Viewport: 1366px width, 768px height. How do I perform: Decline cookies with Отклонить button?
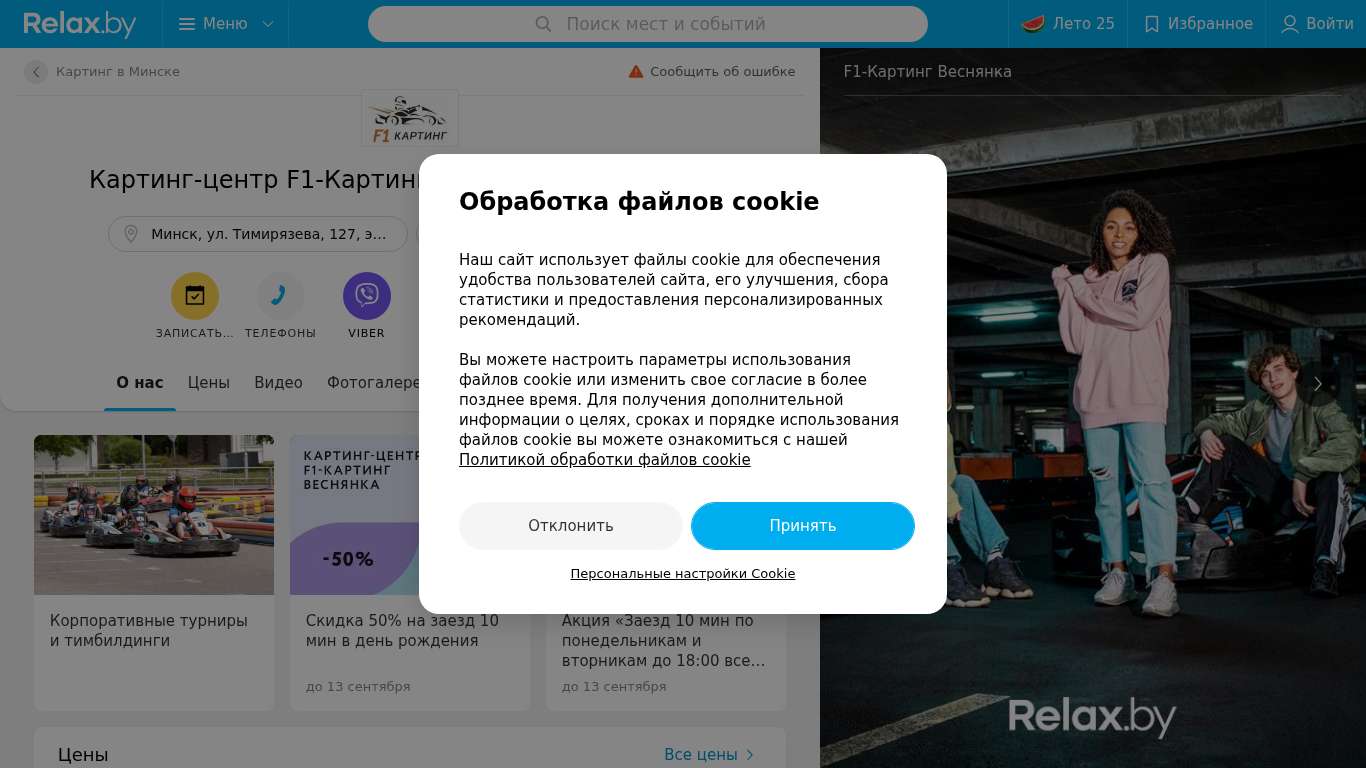point(571,526)
